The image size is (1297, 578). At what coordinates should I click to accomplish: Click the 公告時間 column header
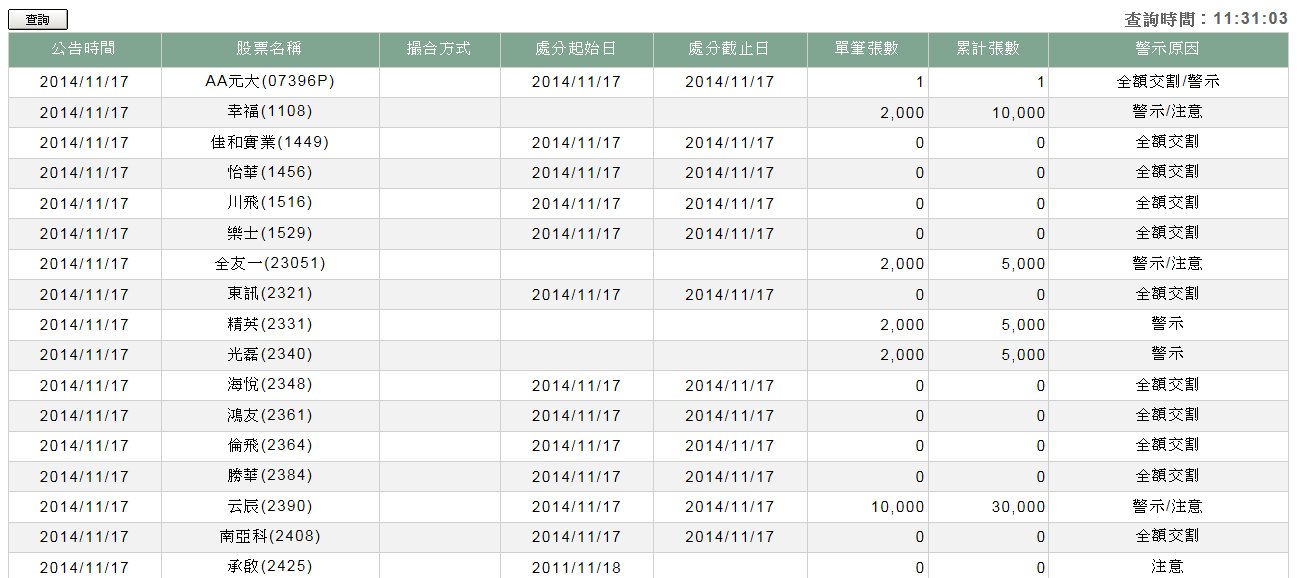(x=84, y=49)
